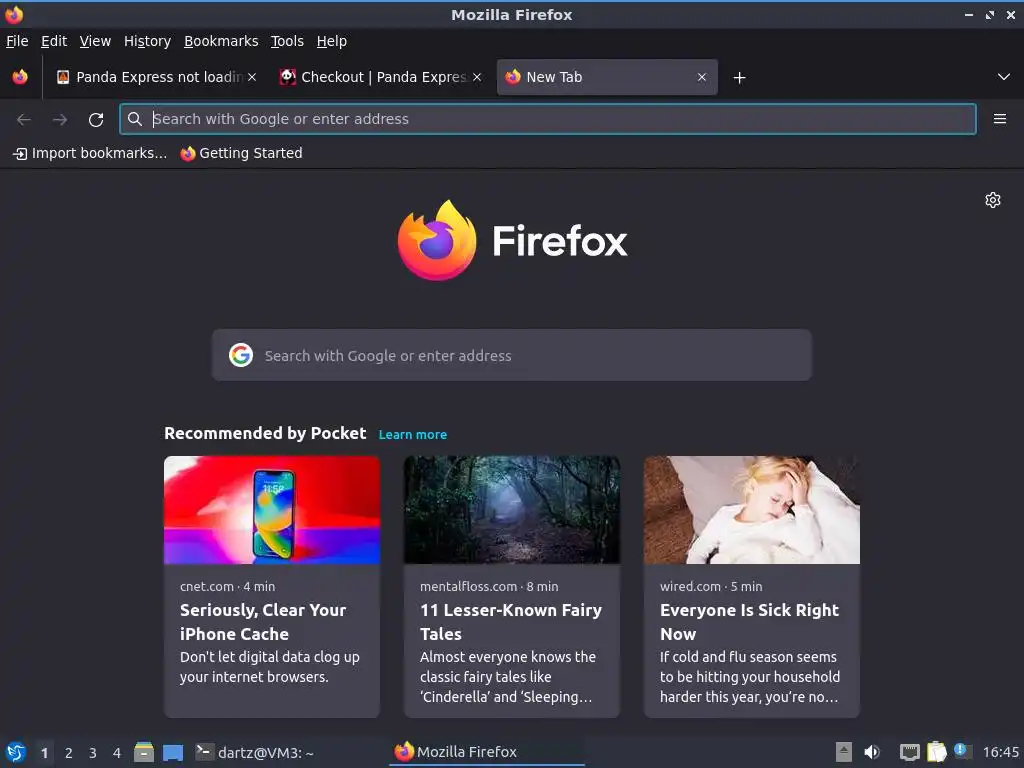1024x768 pixels.
Task: Click the eject removable media tray icon
Action: (844, 752)
